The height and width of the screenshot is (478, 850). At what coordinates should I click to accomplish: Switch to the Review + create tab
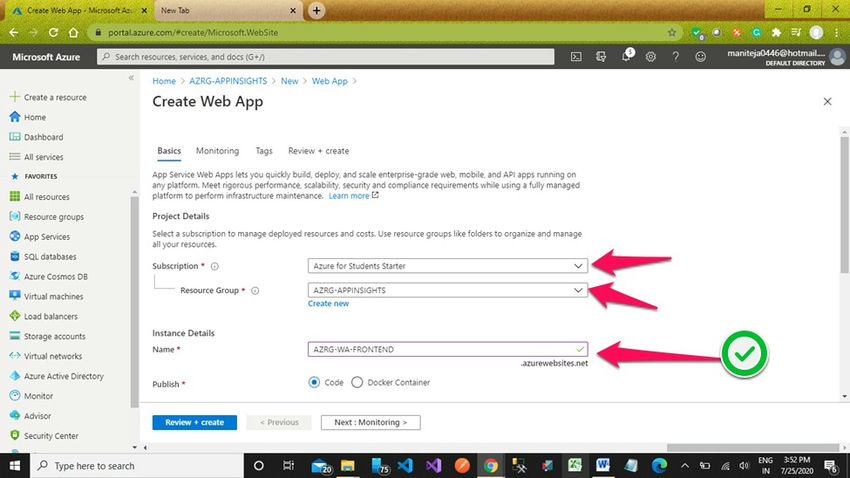[x=319, y=151]
